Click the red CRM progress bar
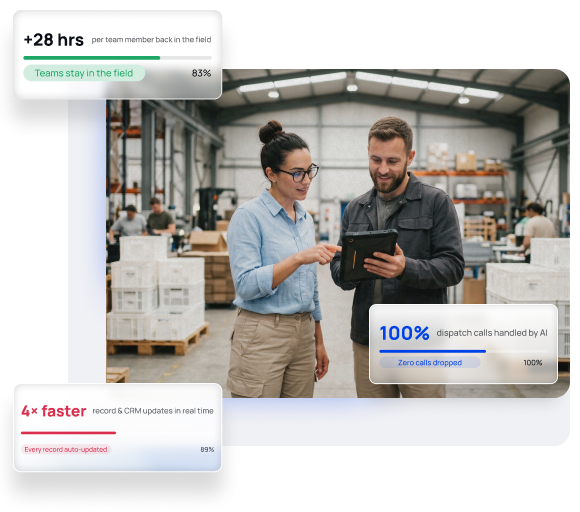580x512 pixels. coord(68,432)
